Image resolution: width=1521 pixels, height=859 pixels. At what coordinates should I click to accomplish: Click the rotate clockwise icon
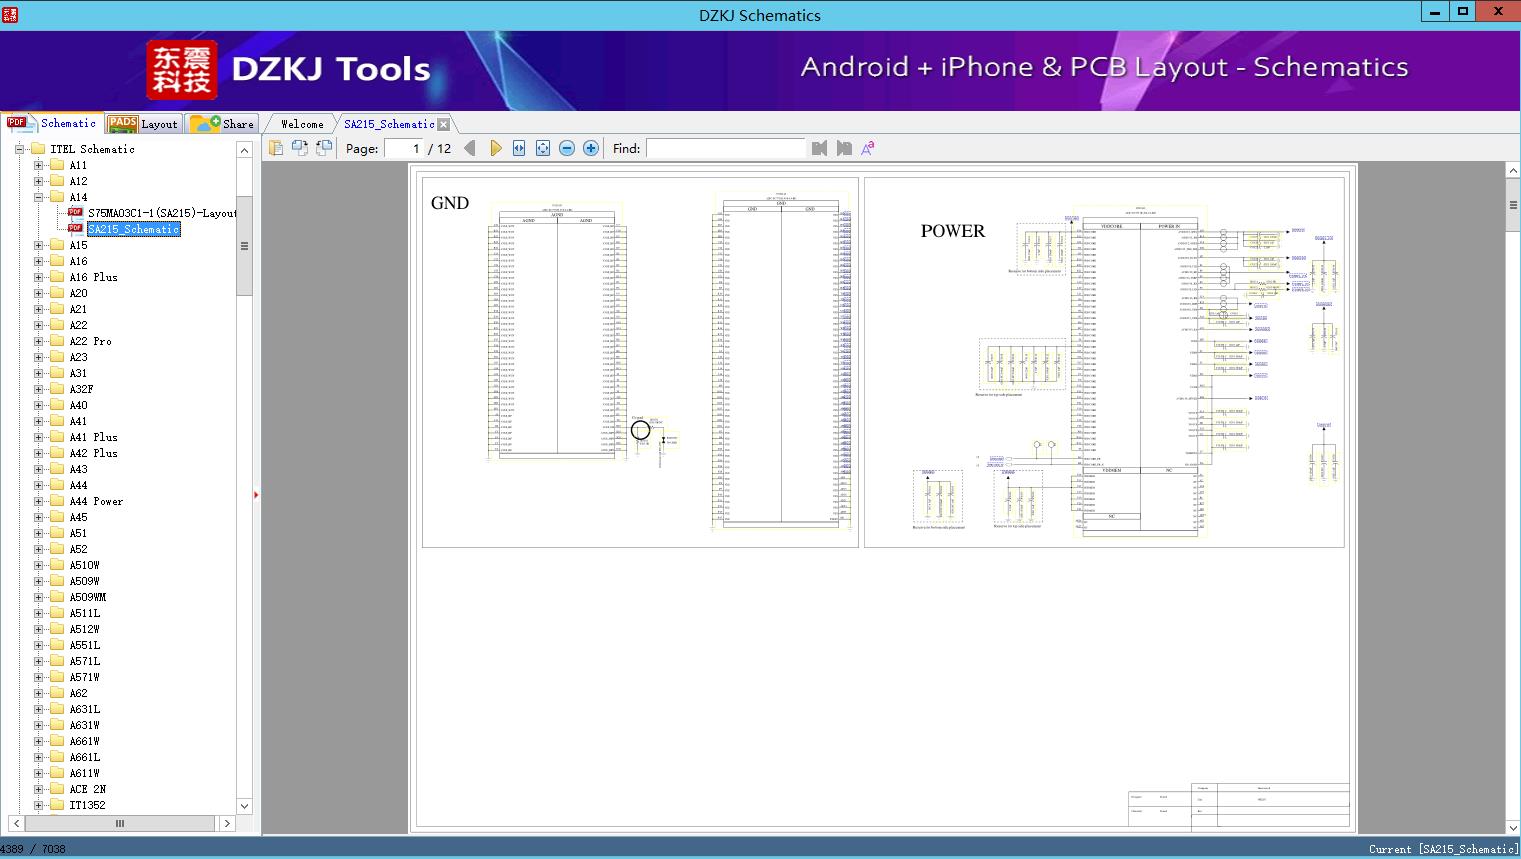(x=324, y=148)
